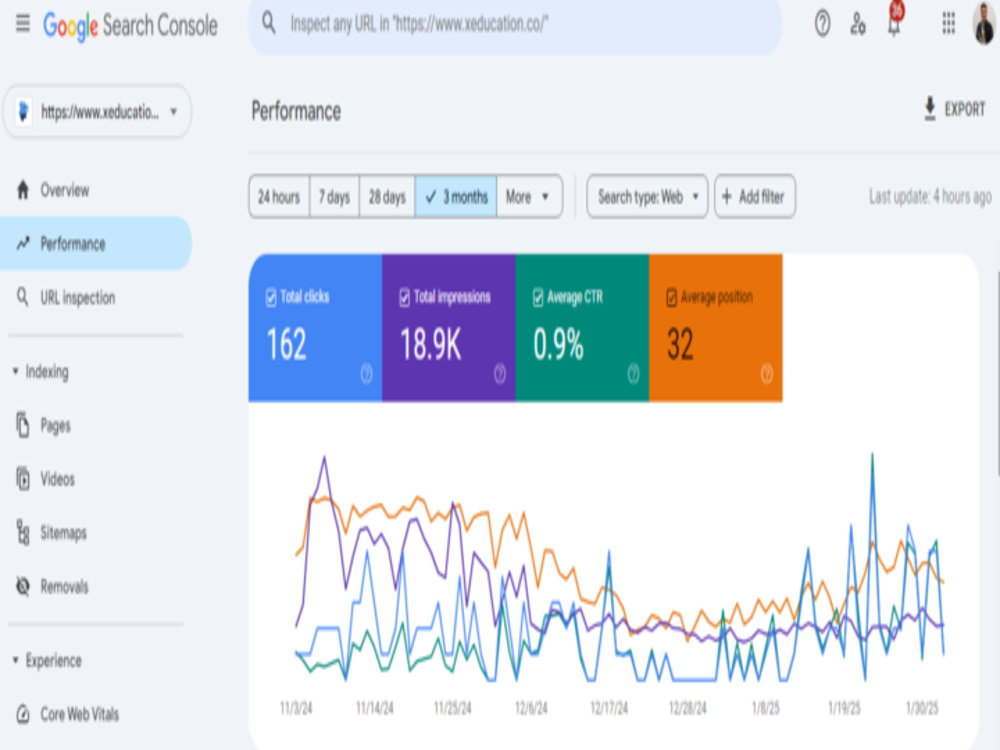Open Videos report in the sidebar
The width and height of the screenshot is (1000, 750).
(96, 479)
